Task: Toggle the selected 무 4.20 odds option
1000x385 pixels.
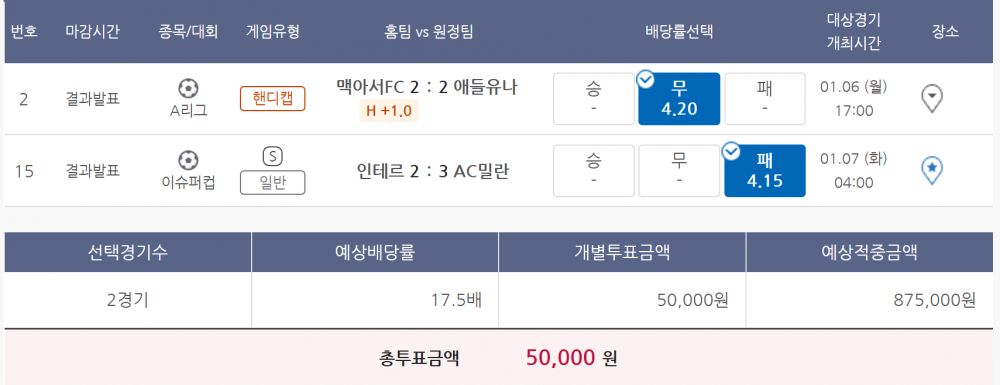Action: click(x=679, y=99)
